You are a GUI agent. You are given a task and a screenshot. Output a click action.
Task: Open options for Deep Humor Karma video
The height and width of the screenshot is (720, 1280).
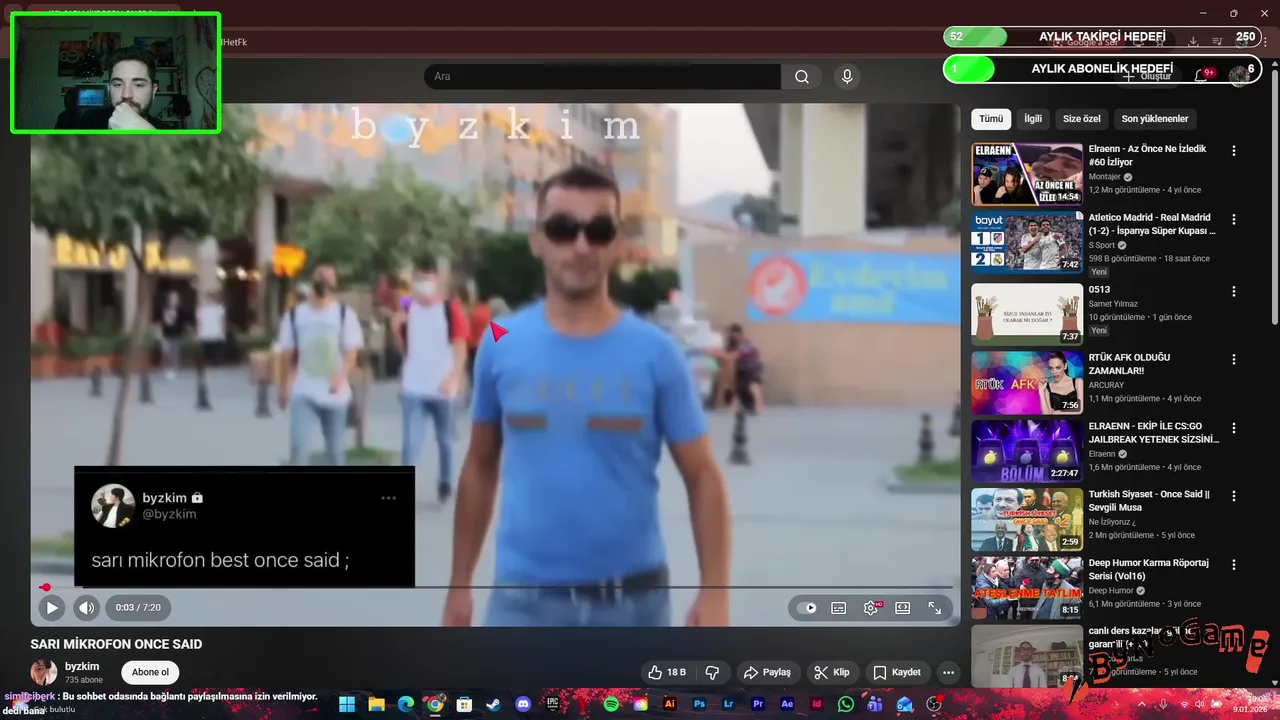tap(1234, 564)
